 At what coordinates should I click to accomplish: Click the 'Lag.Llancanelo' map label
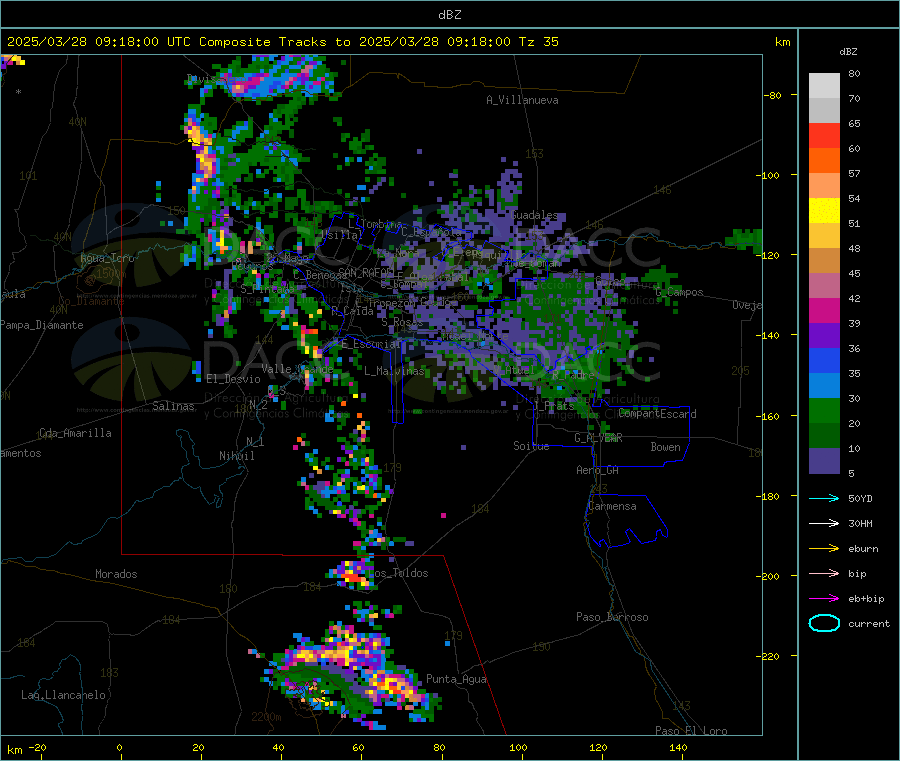pyautogui.click(x=63, y=695)
